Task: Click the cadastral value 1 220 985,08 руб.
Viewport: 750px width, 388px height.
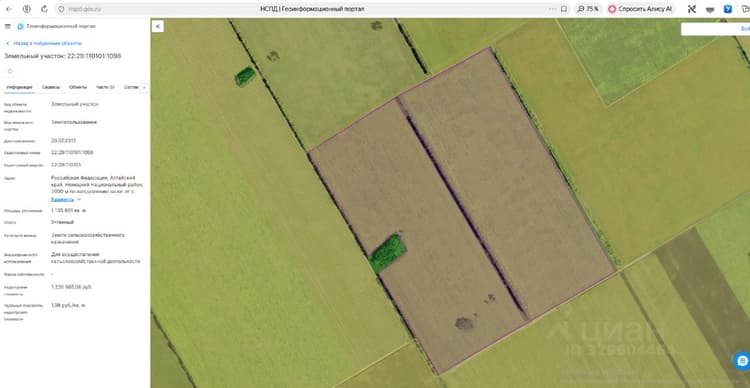Action: tap(72, 287)
